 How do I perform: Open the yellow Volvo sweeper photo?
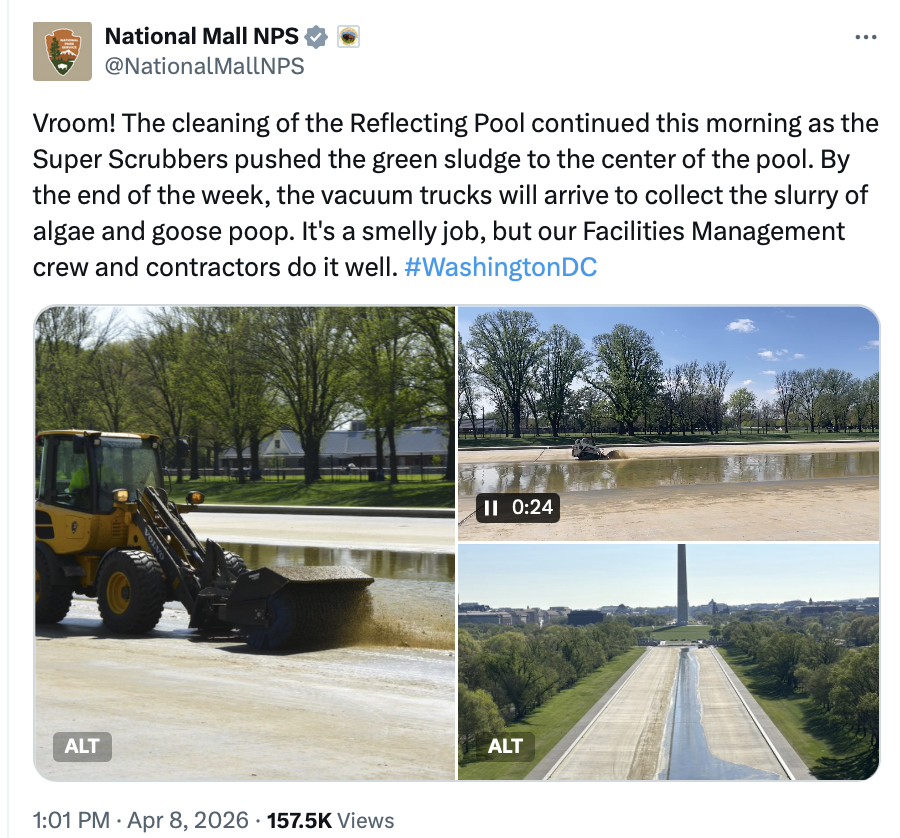pyautogui.click(x=245, y=543)
